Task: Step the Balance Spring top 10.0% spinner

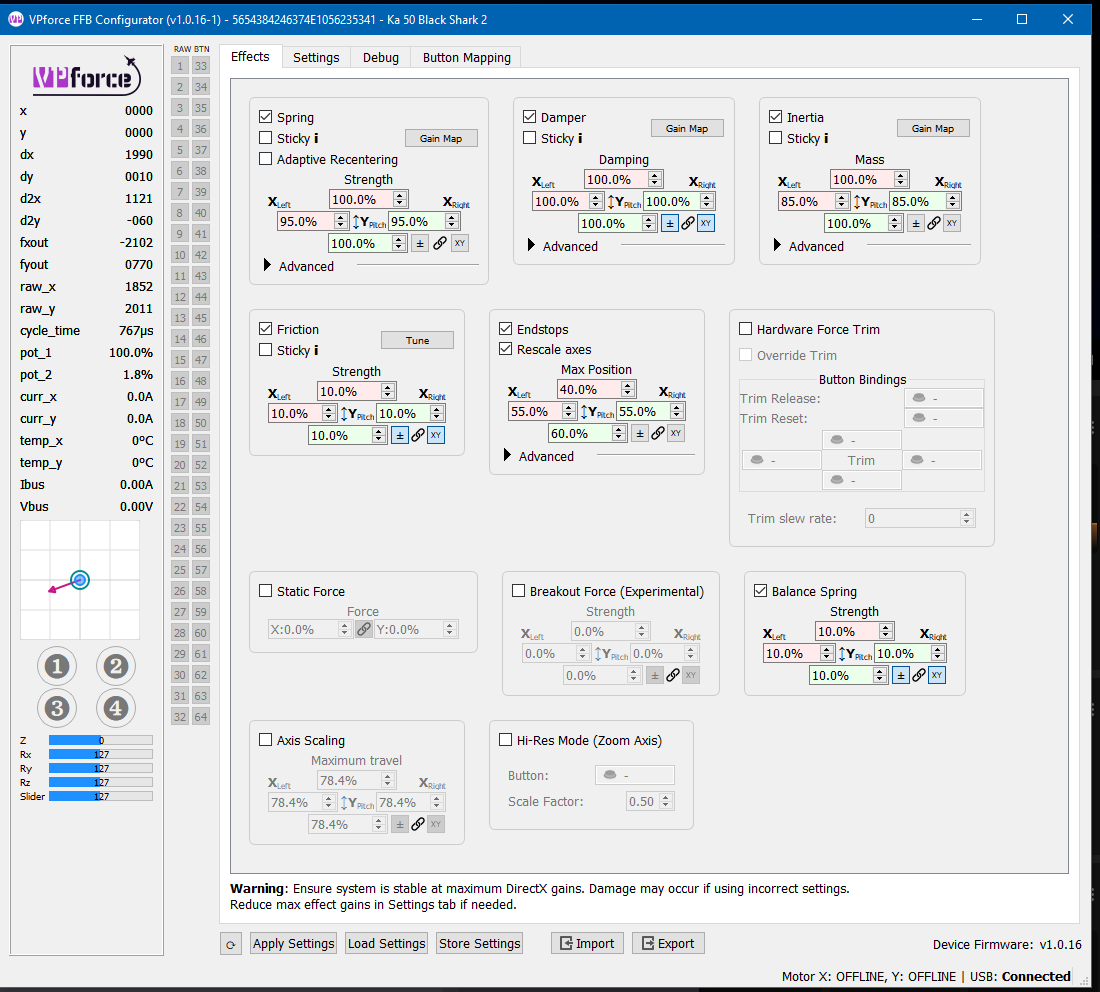Action: click(x=886, y=631)
